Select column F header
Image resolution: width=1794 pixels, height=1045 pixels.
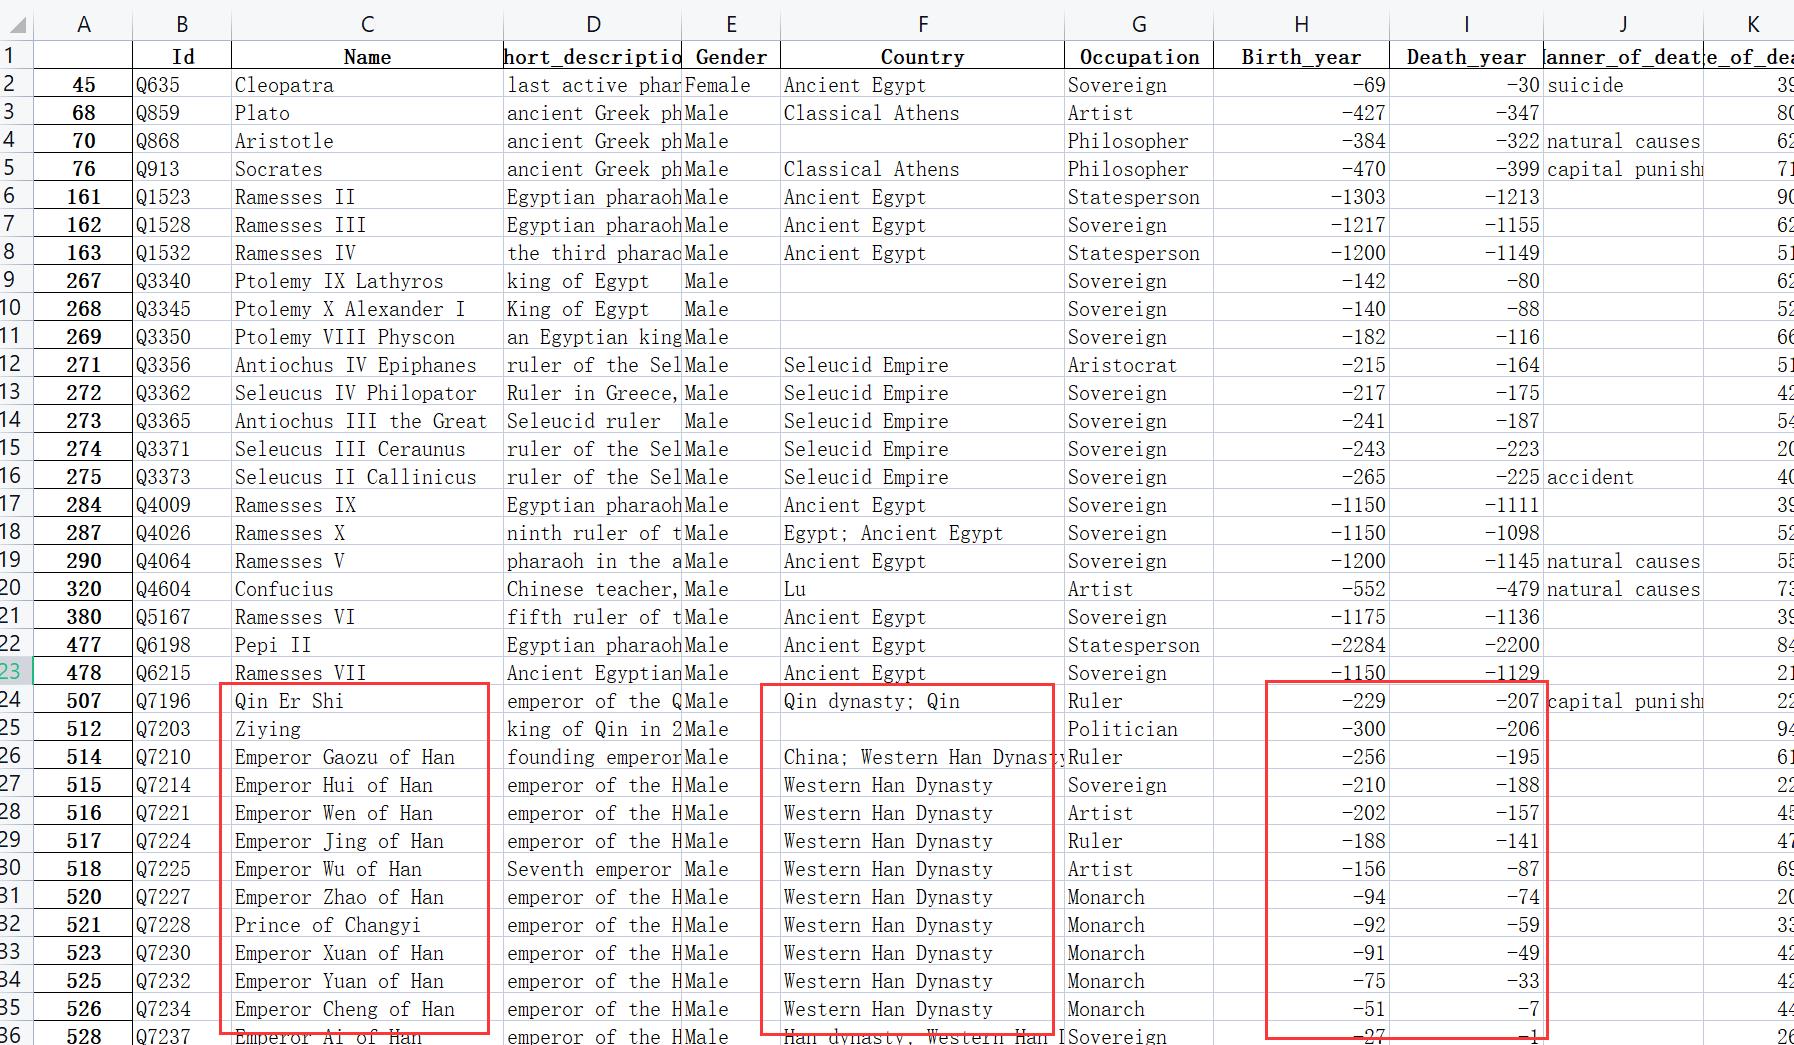coord(922,24)
